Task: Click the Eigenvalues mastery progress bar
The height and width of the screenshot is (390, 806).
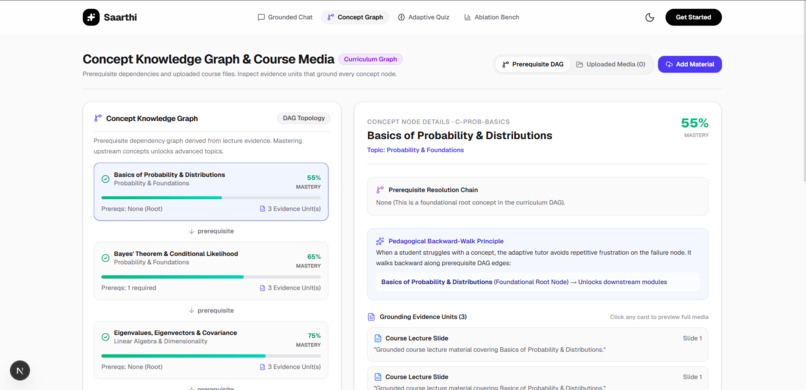Action: 211,356
